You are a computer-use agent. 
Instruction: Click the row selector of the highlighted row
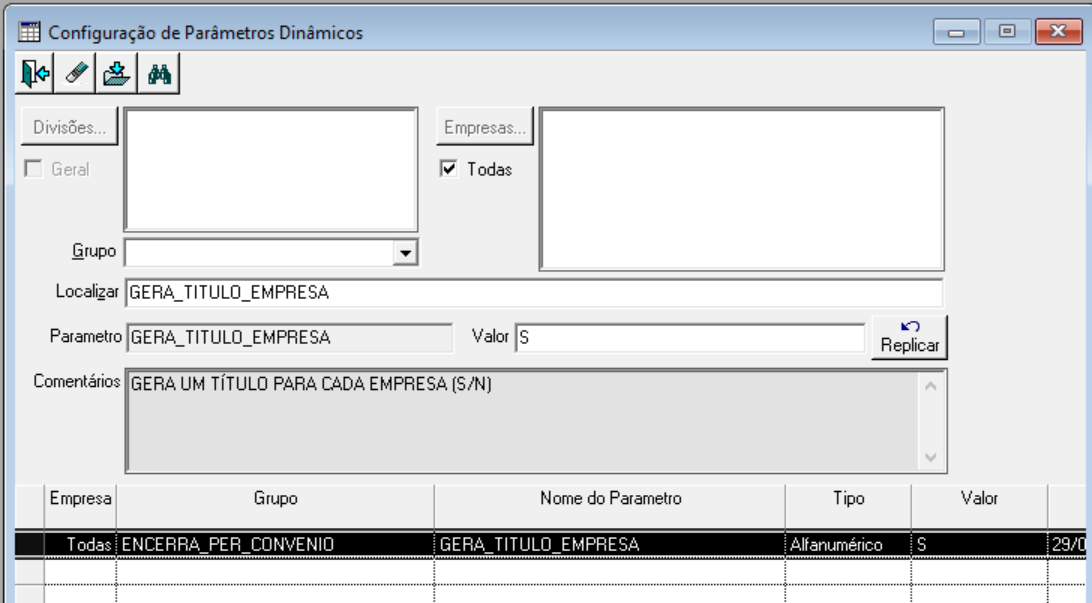pos(29,545)
